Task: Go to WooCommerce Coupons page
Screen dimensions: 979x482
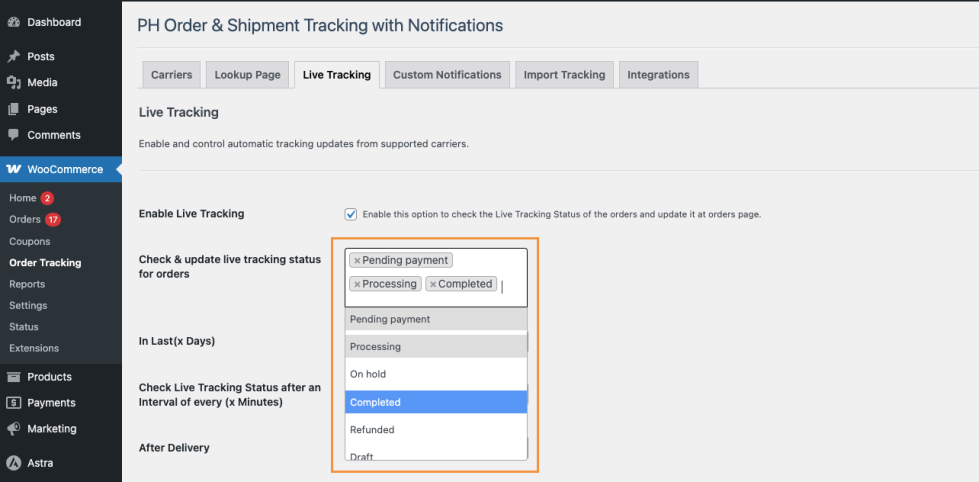Action: click(29, 241)
